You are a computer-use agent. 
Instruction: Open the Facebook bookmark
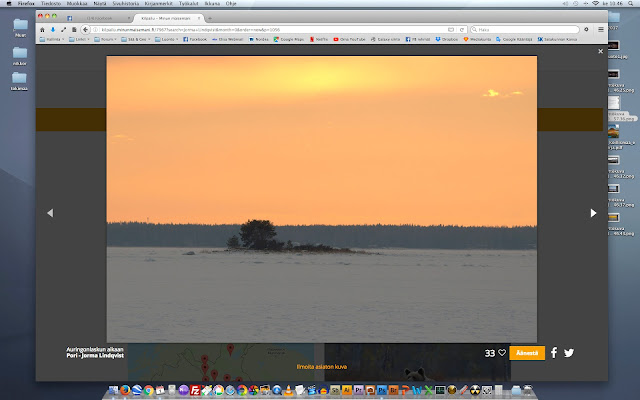pos(195,40)
